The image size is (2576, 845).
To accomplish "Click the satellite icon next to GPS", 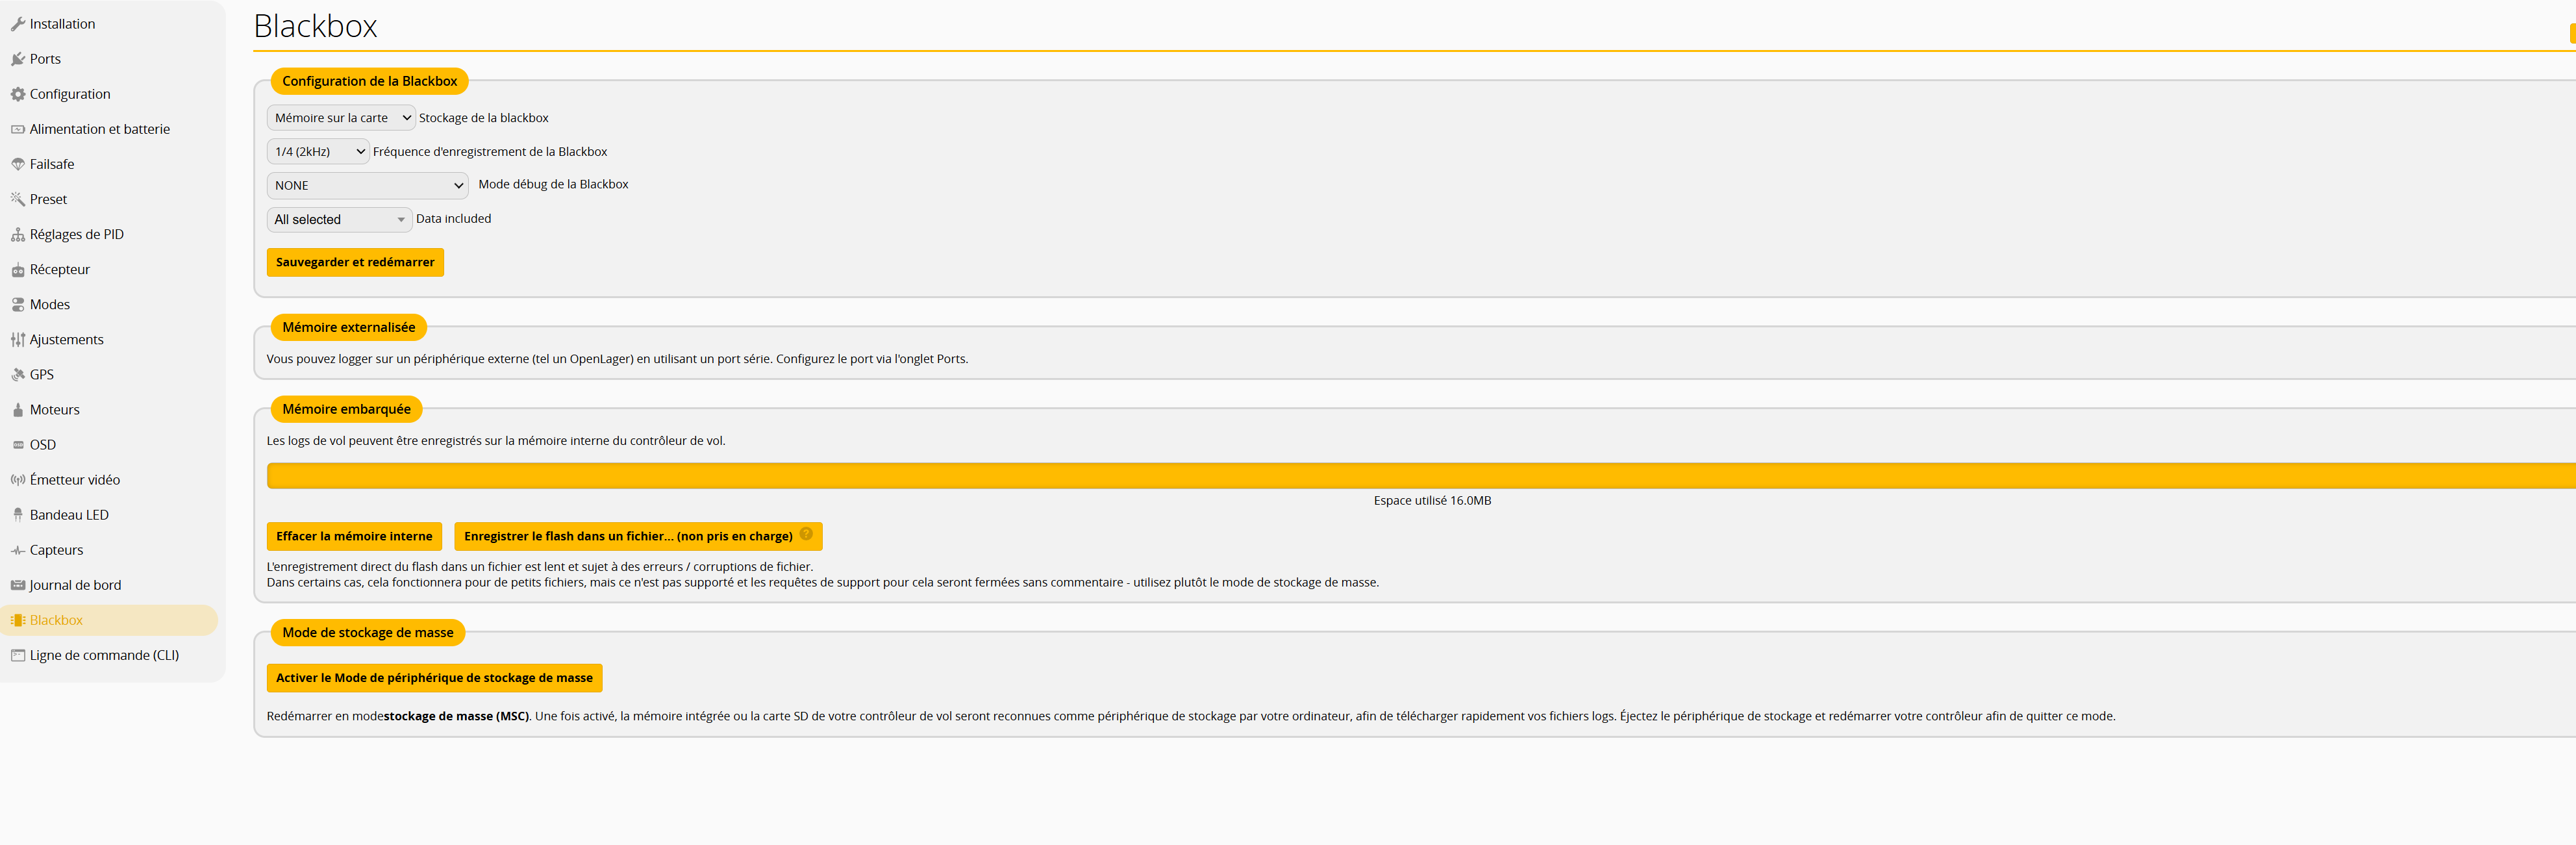I will click(17, 375).
